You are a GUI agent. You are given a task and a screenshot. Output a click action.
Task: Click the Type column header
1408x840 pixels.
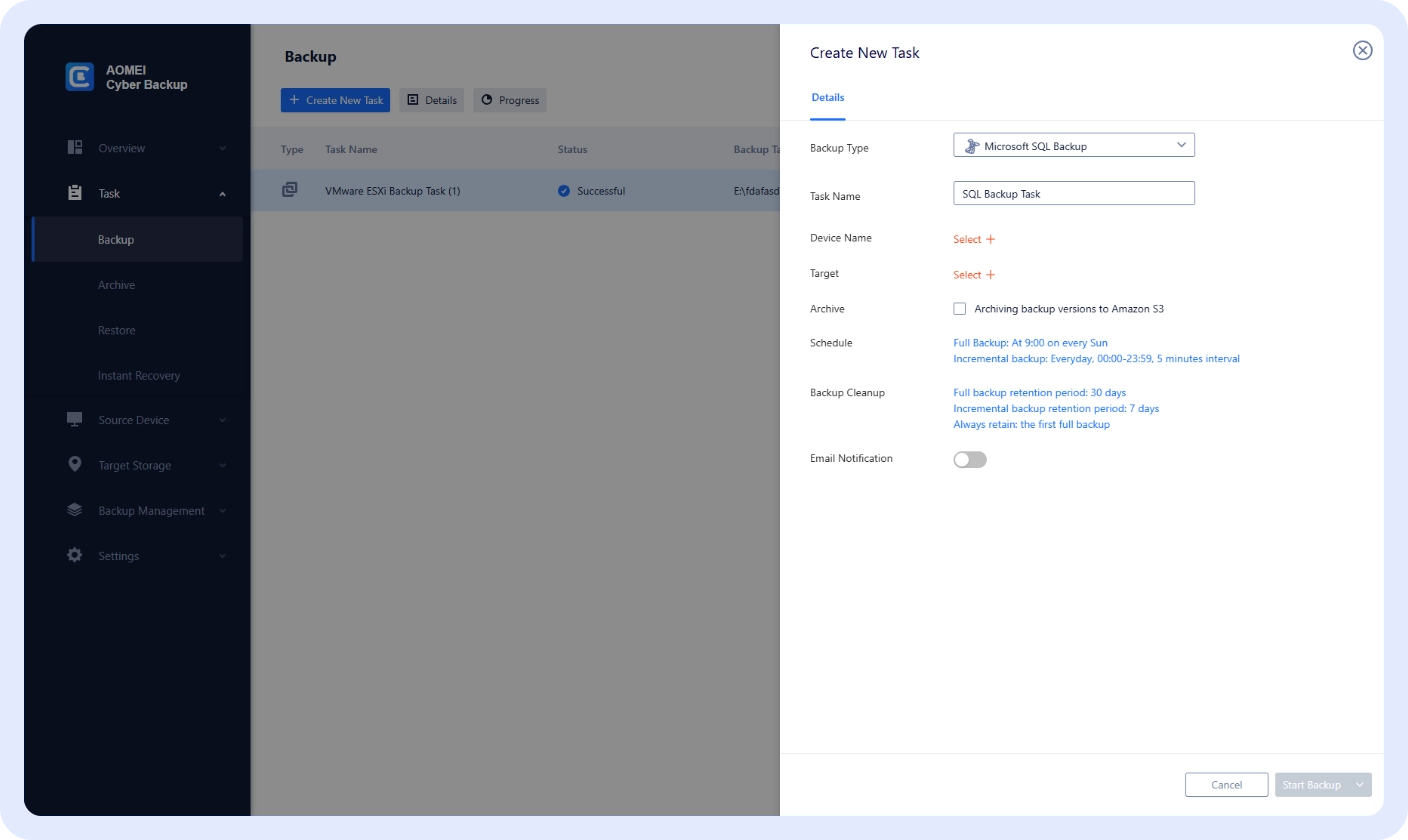click(x=292, y=150)
